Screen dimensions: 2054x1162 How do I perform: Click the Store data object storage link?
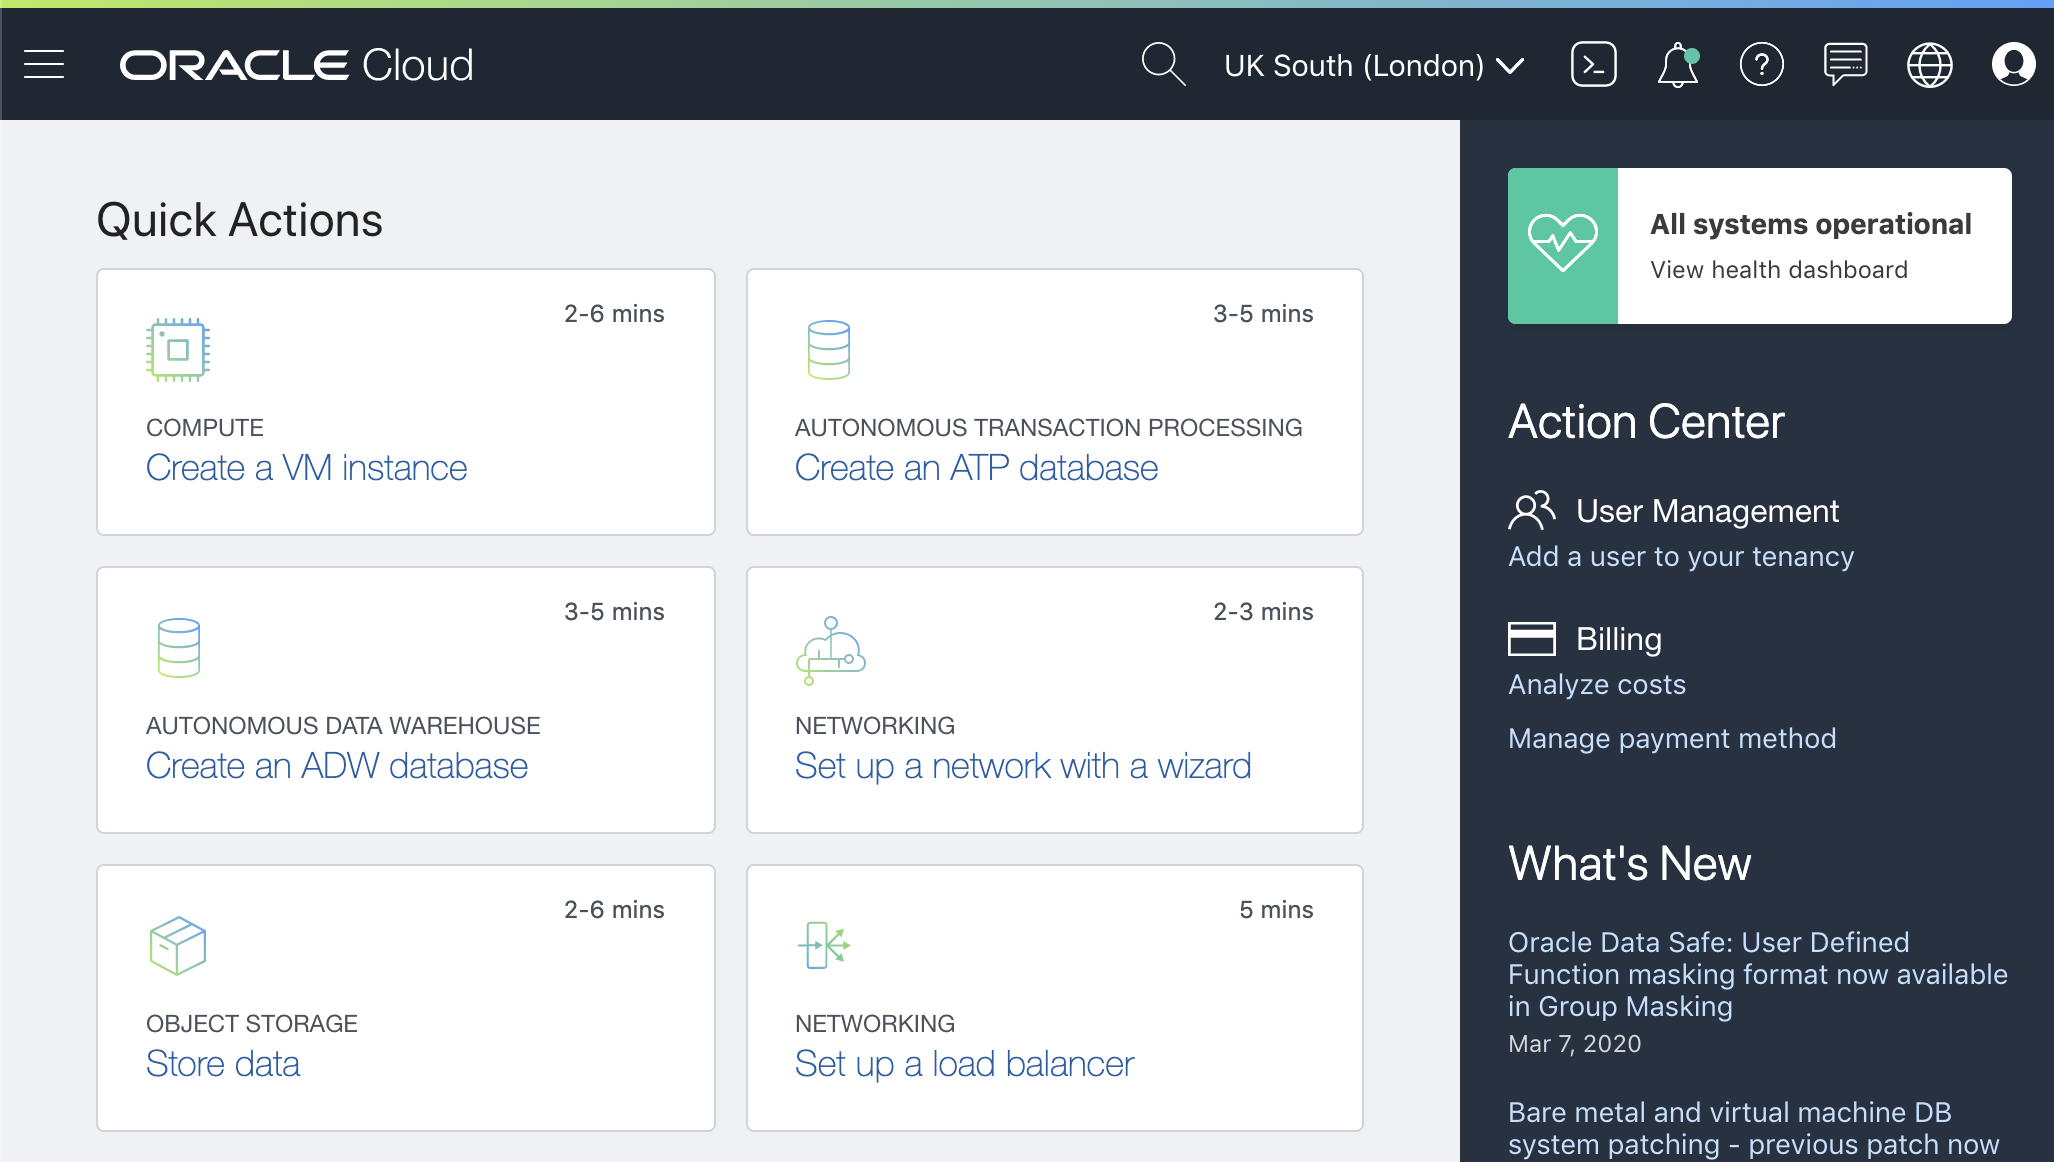[222, 1064]
